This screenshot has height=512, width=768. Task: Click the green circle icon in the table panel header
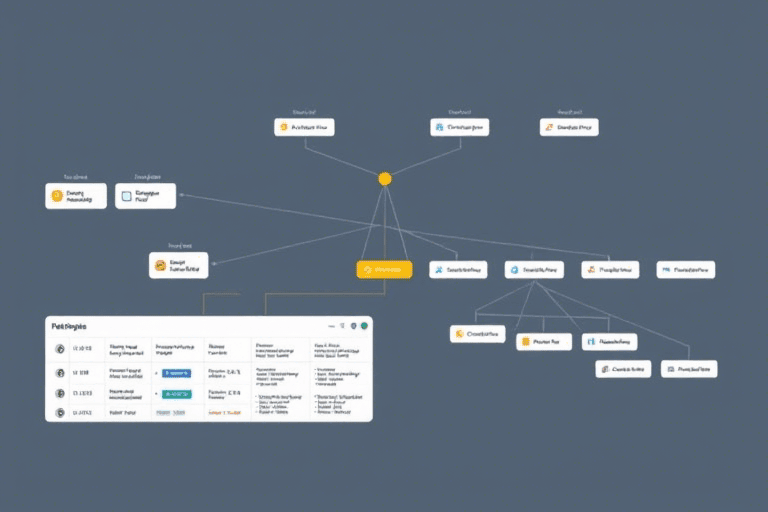click(x=365, y=326)
